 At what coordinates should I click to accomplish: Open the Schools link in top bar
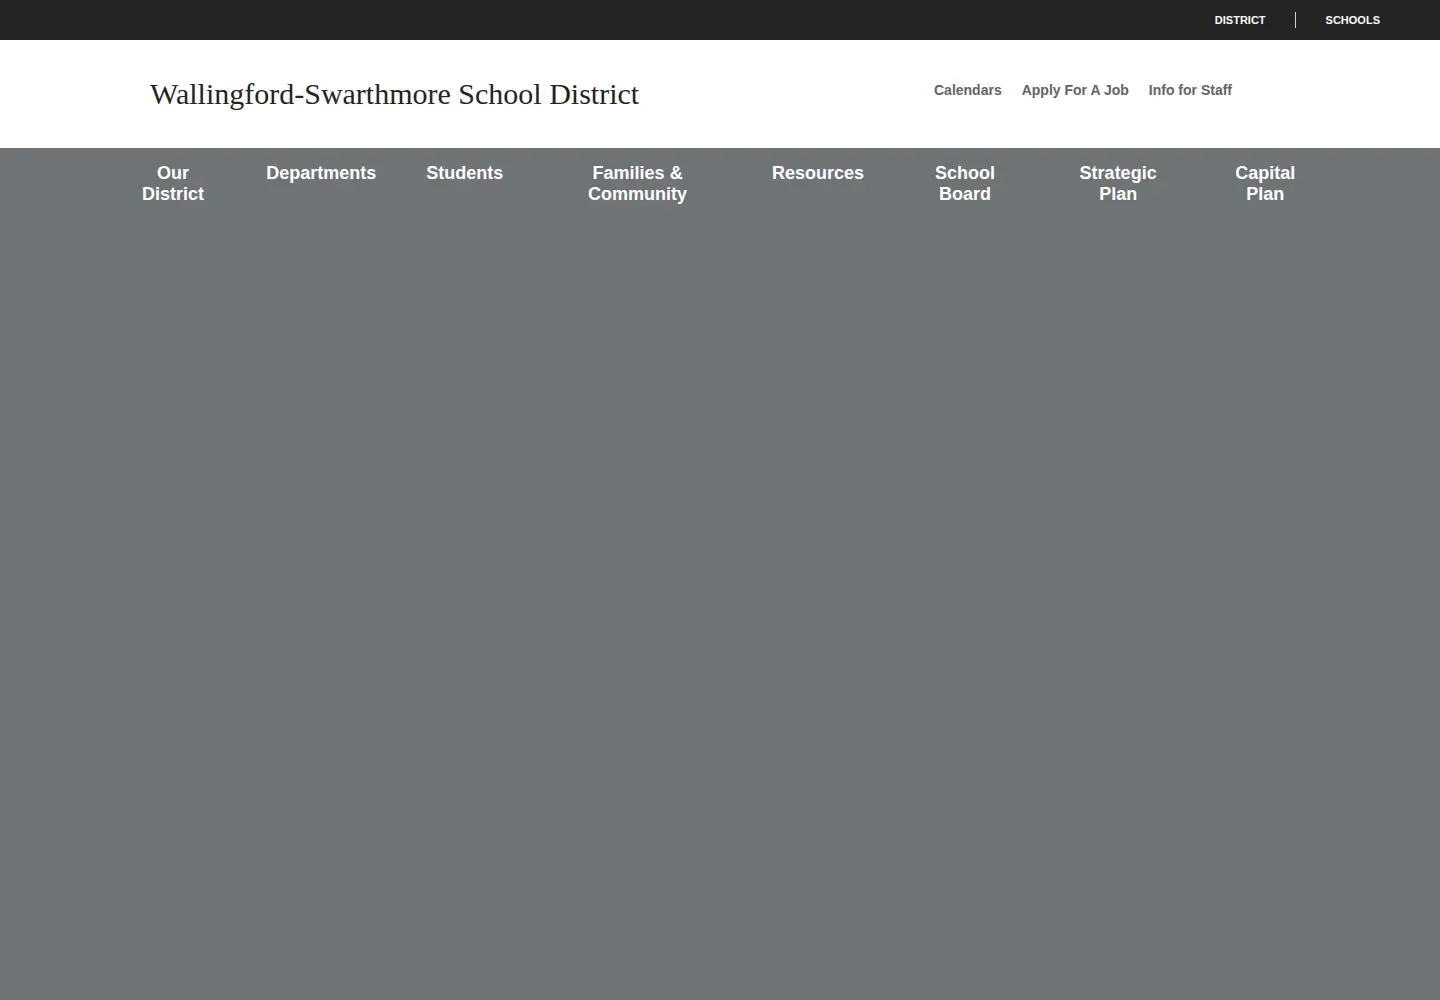(1352, 20)
